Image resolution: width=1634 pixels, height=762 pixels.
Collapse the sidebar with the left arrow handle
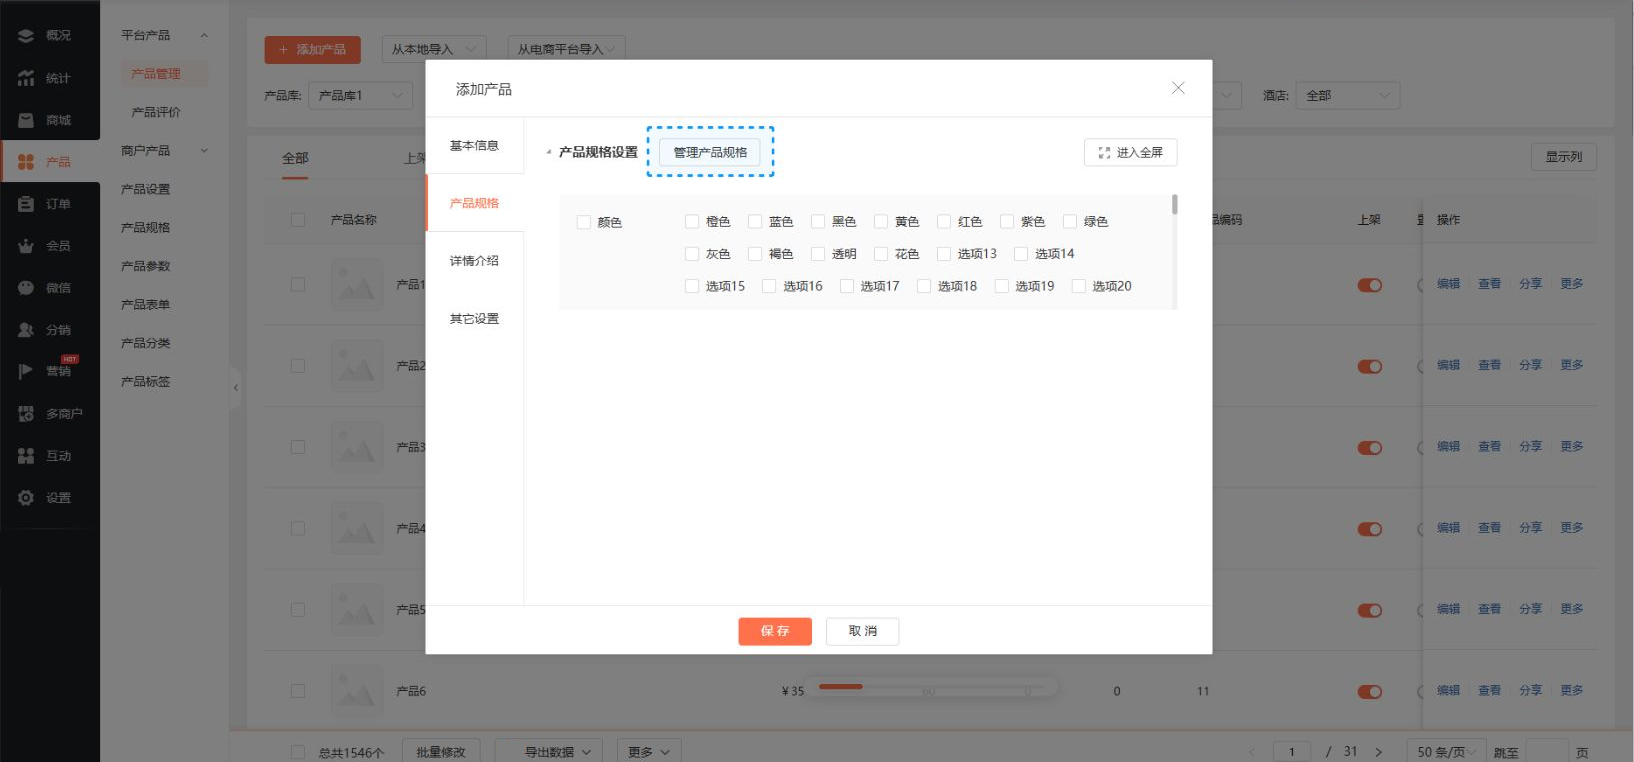coord(236,388)
